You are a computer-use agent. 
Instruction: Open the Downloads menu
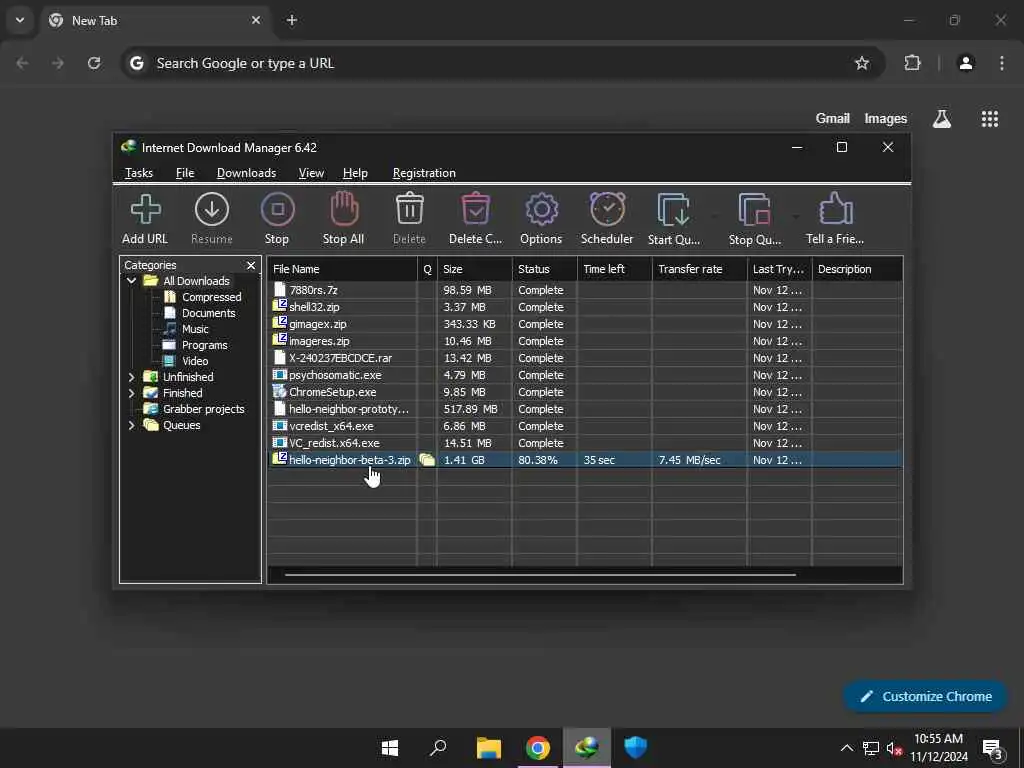[246, 173]
